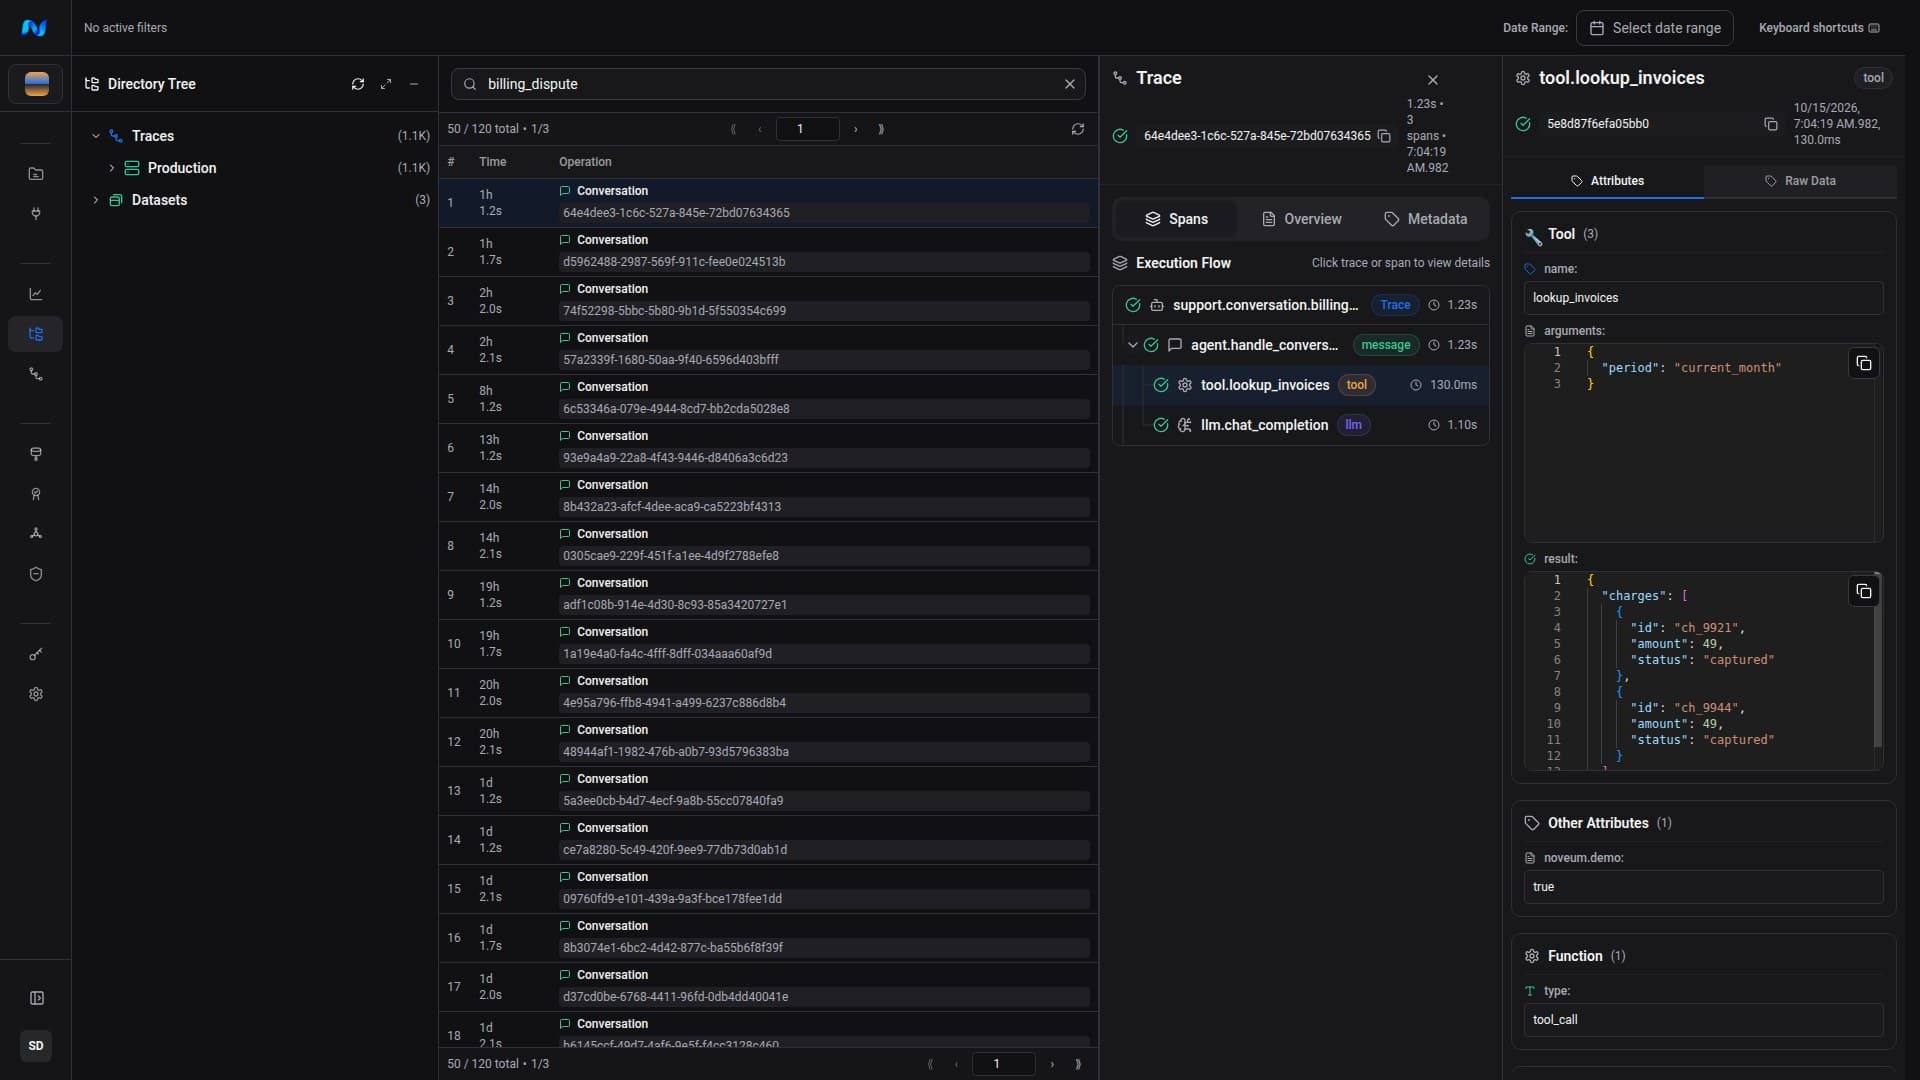The image size is (1920, 1080).
Task: Select the tool.lookup_invoices span
Action: pyautogui.click(x=1301, y=385)
